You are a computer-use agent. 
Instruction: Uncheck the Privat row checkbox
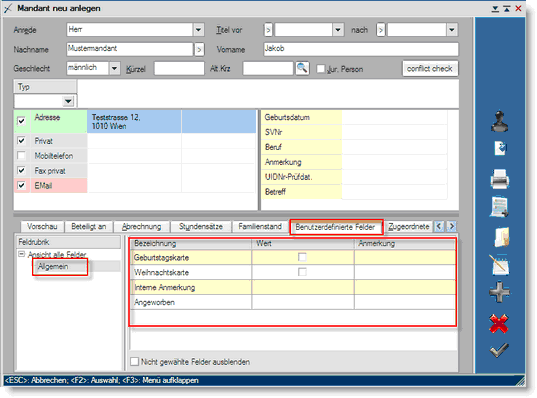[21, 141]
